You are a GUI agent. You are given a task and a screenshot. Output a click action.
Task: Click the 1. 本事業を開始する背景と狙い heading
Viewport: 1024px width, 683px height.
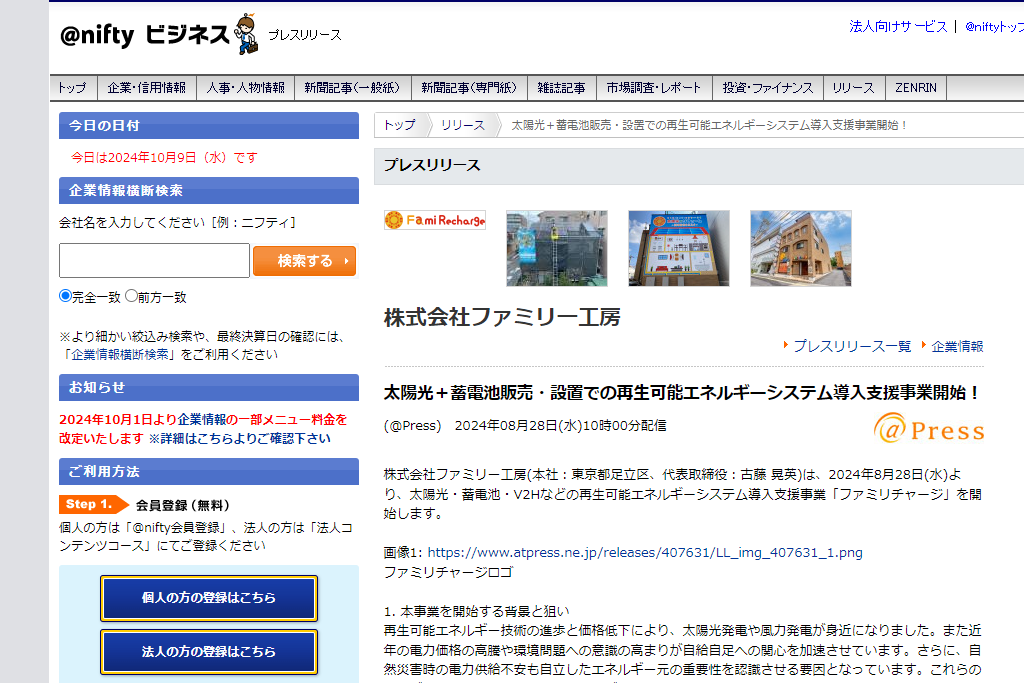pos(477,611)
